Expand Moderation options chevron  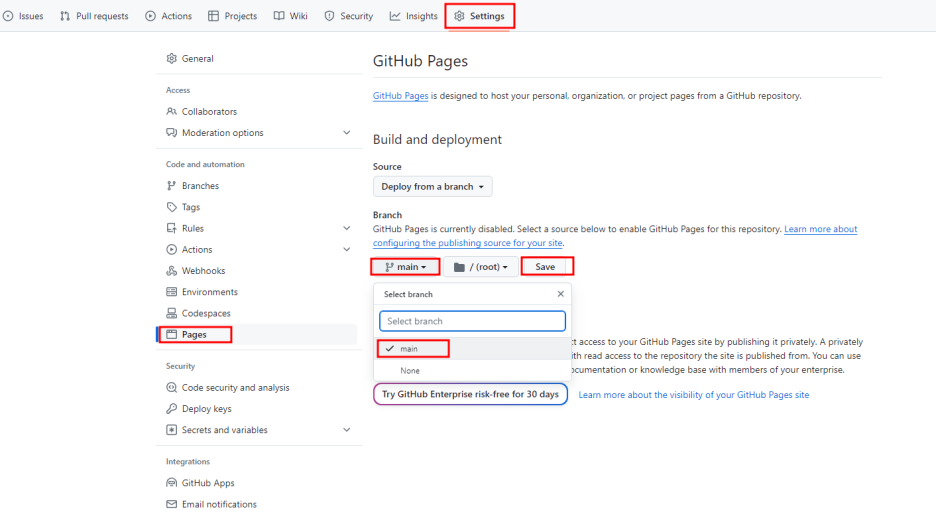point(347,133)
